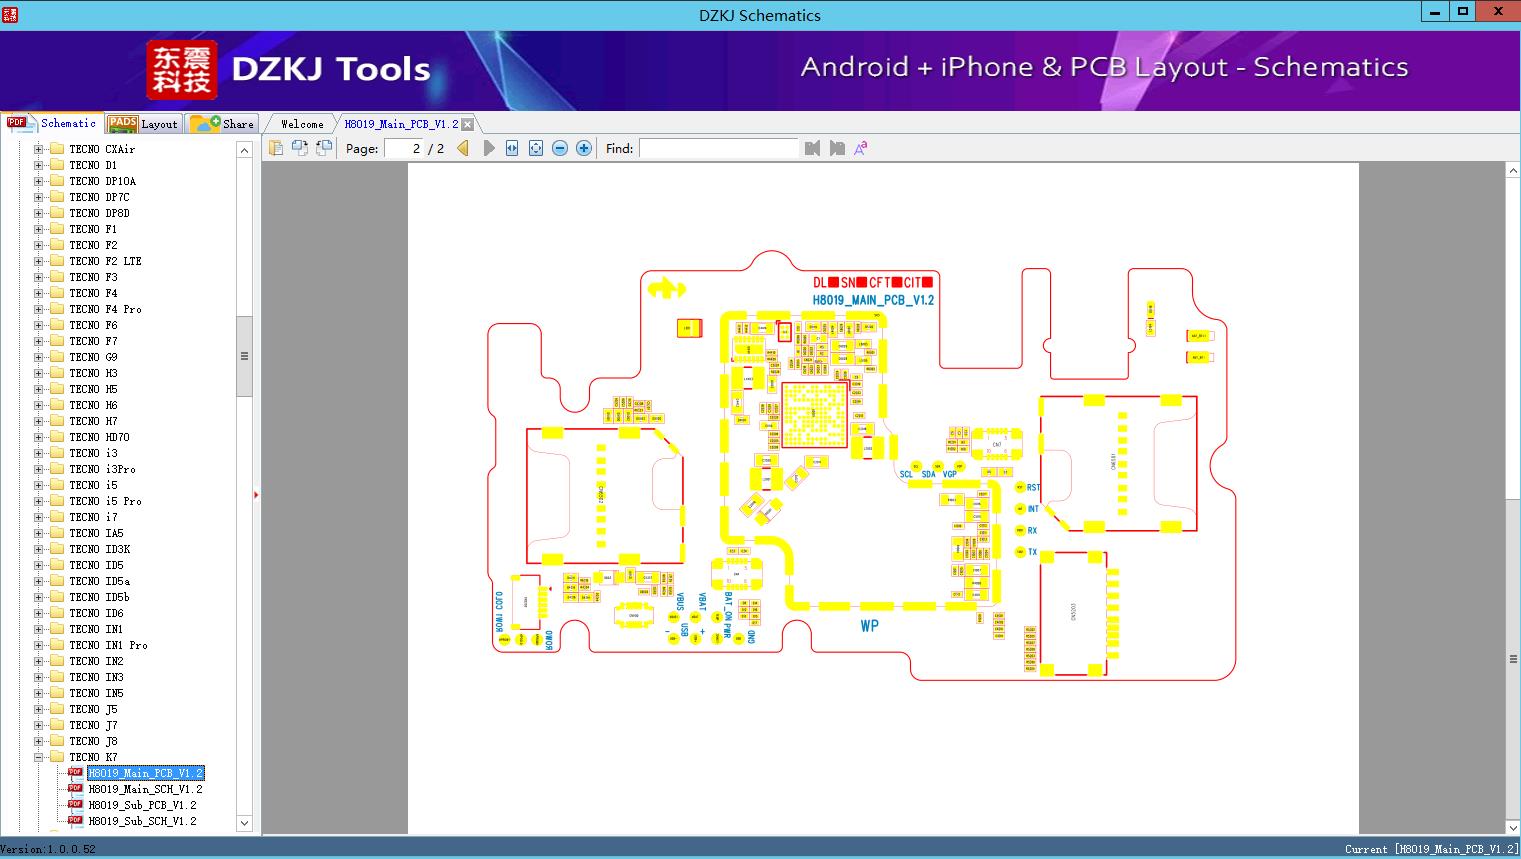1521x859 pixels.
Task: Click the Version:1.0.0.52 status text
Action: 48,850
